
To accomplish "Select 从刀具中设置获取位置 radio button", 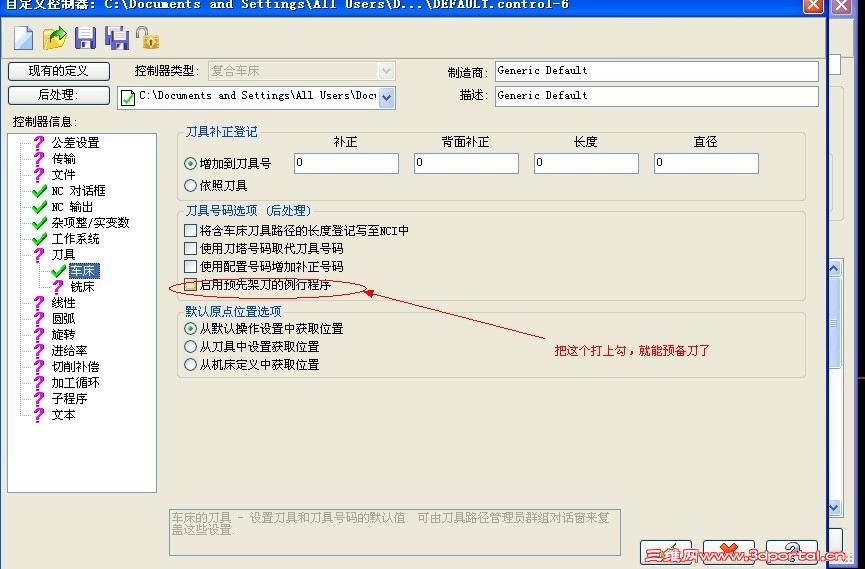I will [190, 347].
